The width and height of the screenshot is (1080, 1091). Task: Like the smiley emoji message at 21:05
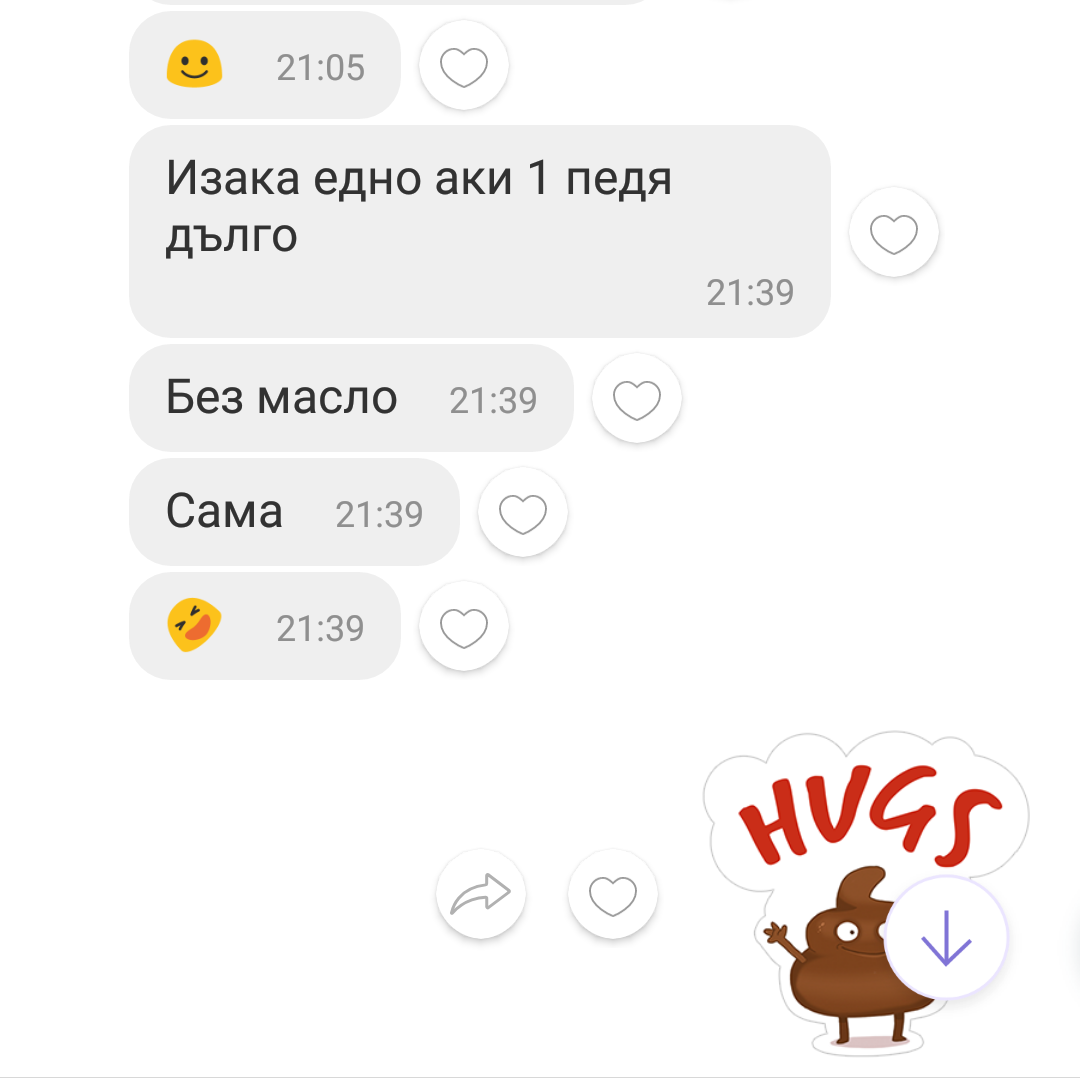click(463, 65)
